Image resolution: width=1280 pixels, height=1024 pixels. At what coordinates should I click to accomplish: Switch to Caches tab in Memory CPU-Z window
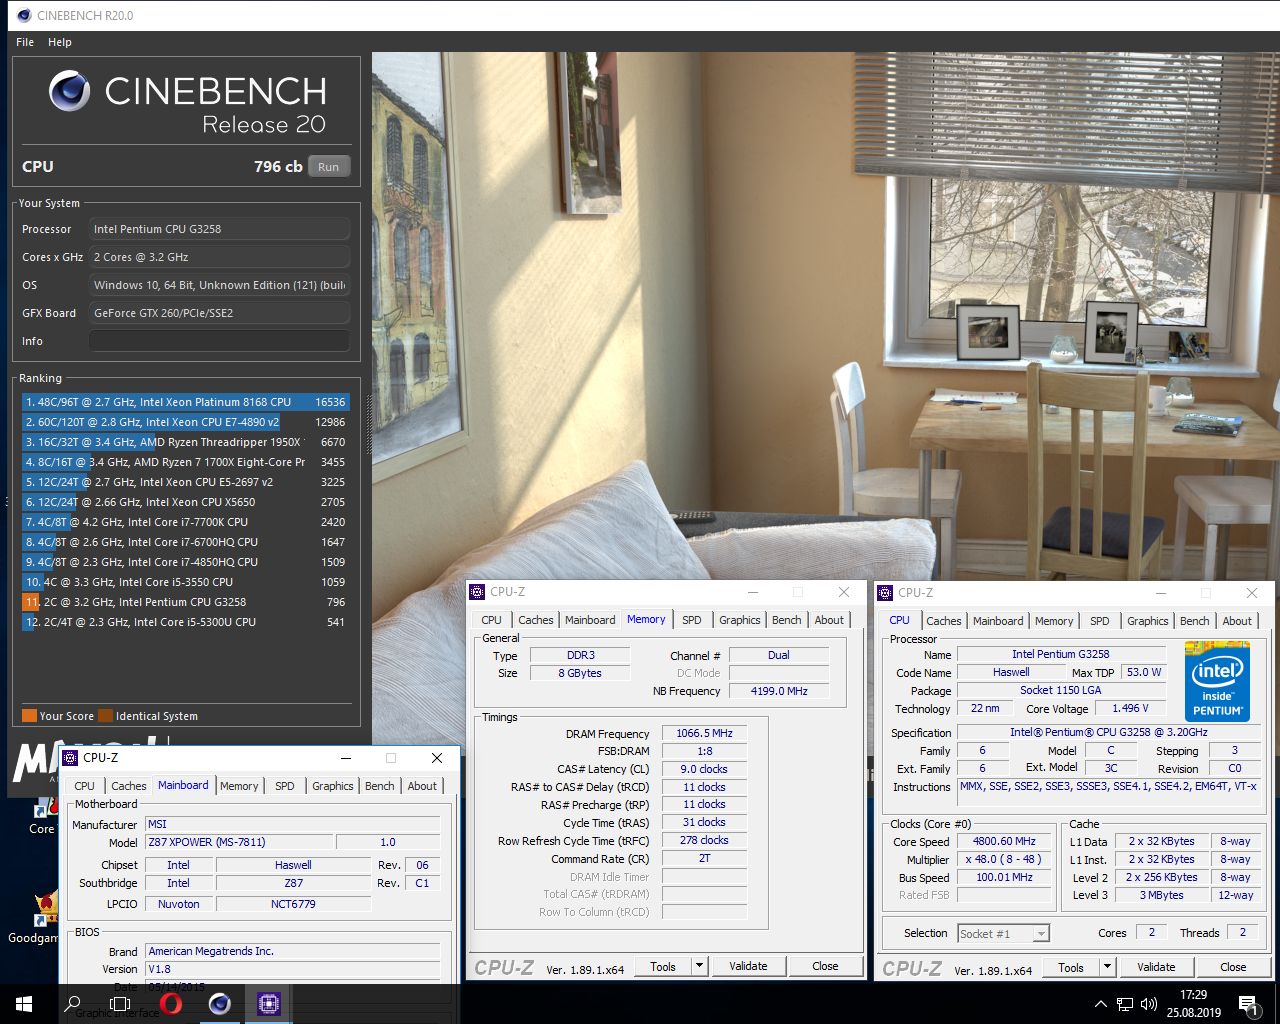535,620
